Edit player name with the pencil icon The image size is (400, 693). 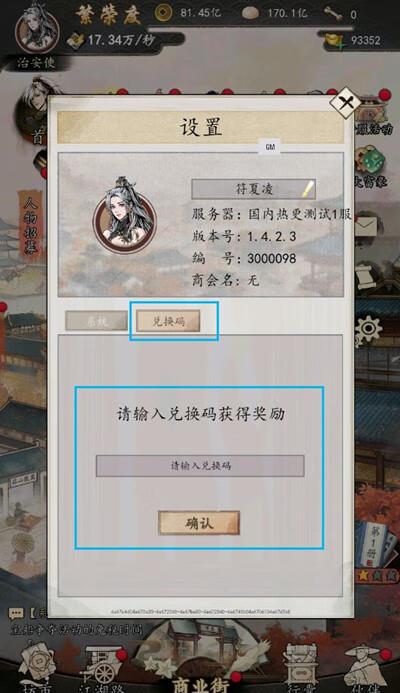tap(308, 189)
